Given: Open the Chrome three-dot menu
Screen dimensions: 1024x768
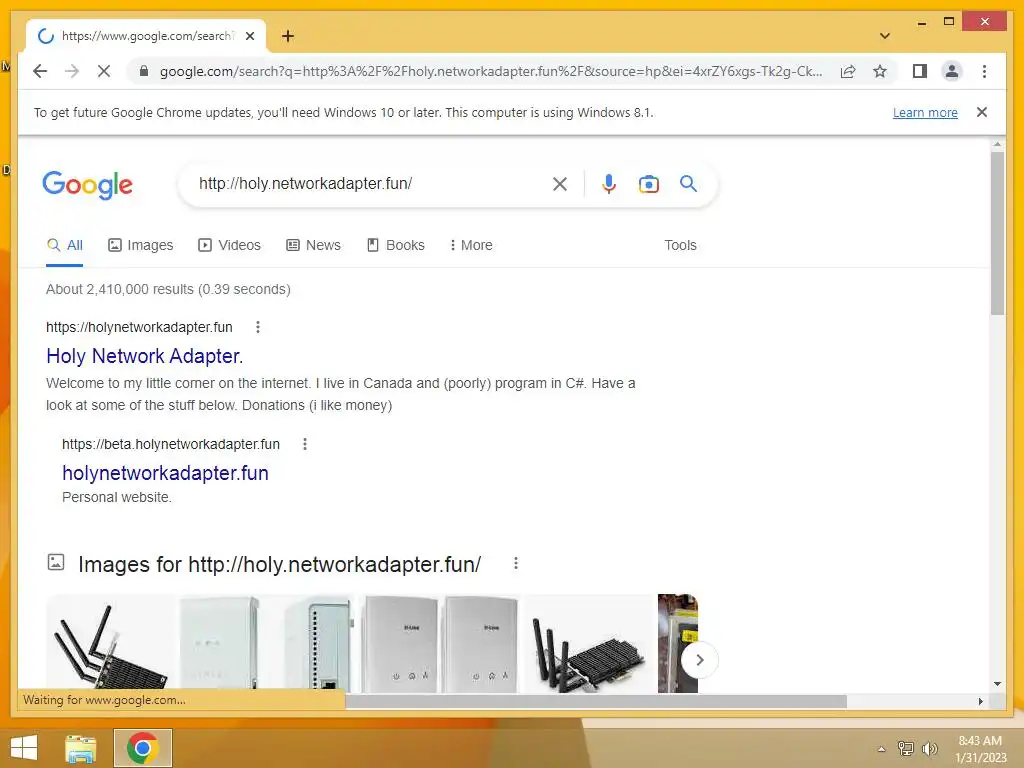Looking at the screenshot, I should pos(984,71).
